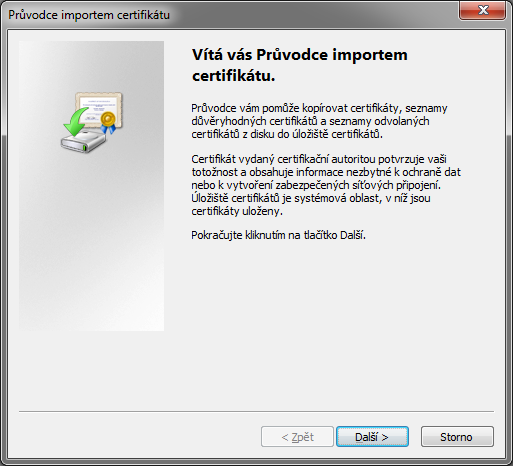Click the text certifikáty uloženy.

(x=237, y=211)
